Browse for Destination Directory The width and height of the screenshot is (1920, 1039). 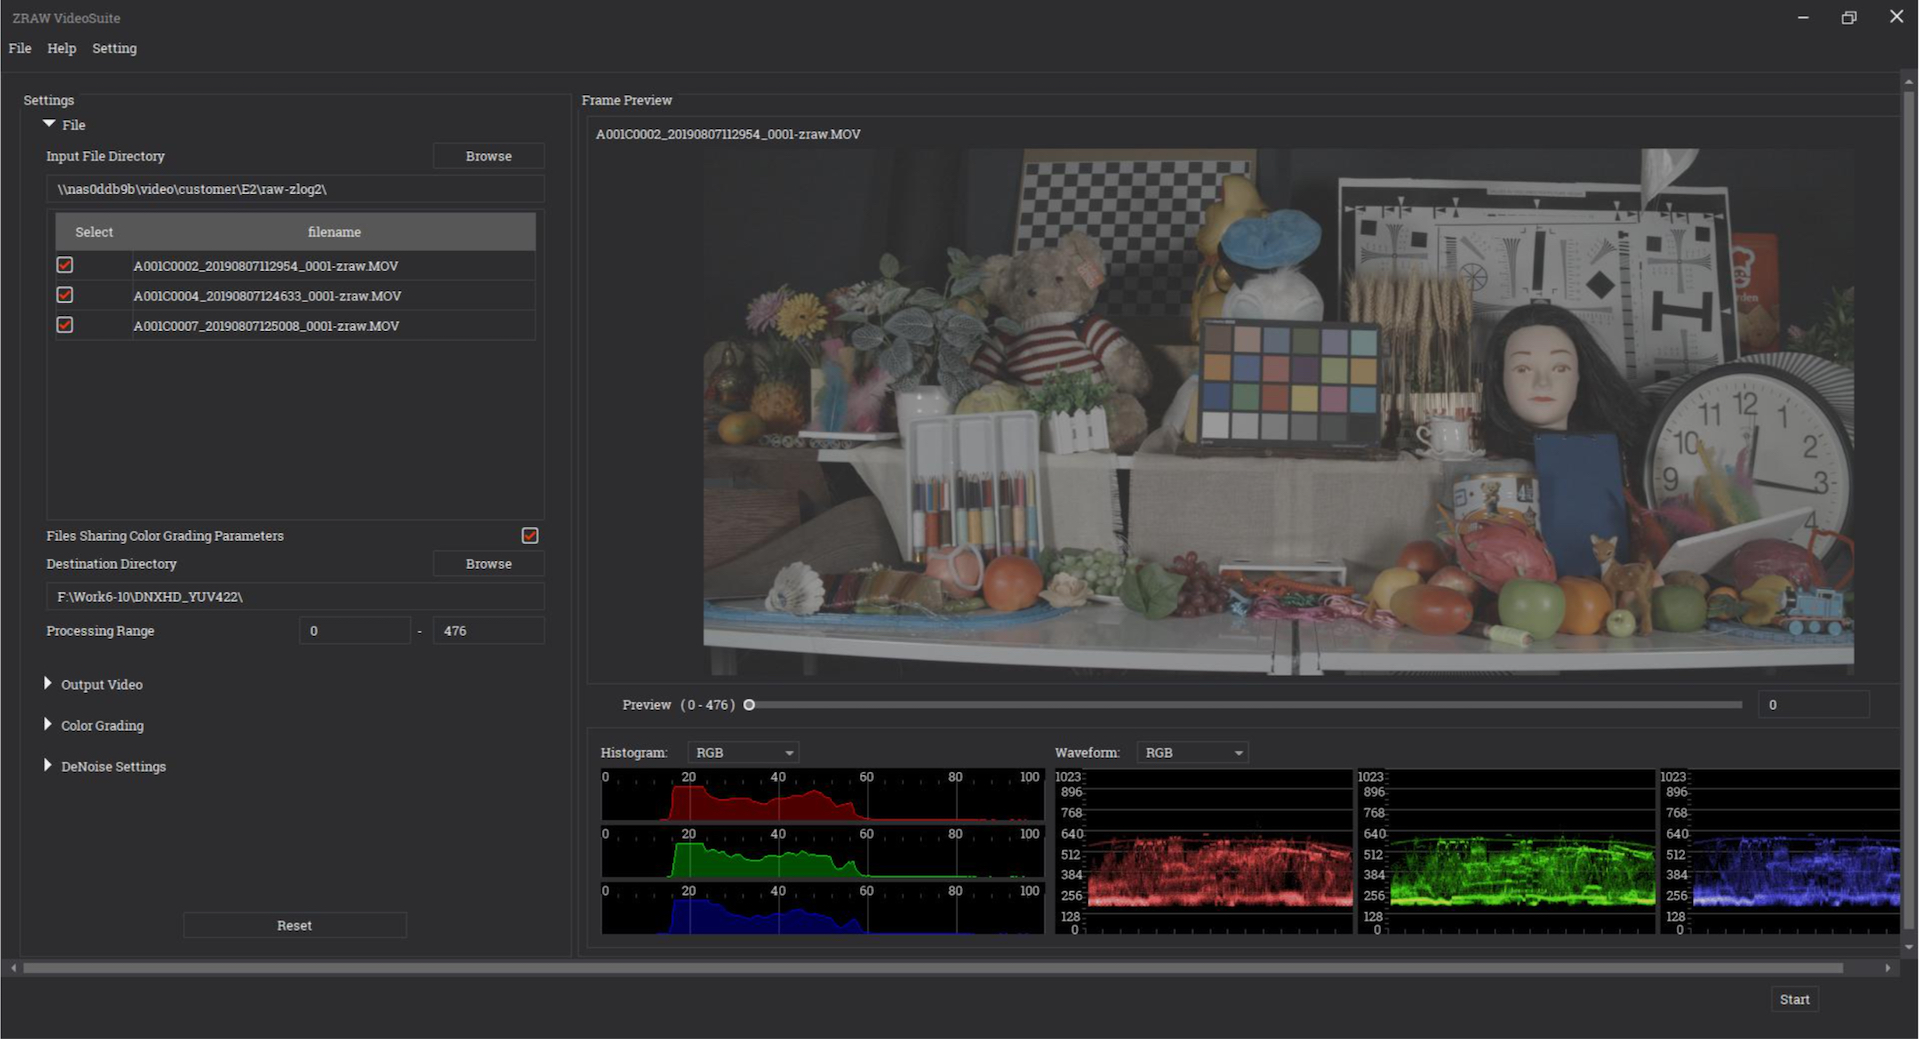488,564
